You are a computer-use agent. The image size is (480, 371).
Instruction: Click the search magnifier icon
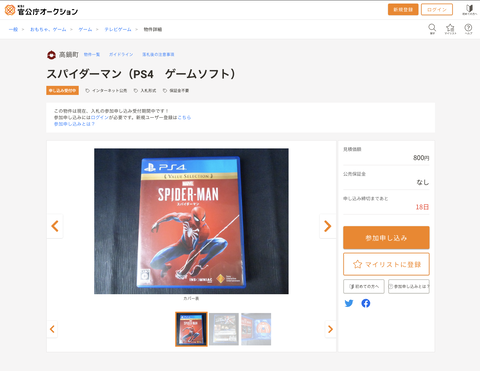click(432, 29)
